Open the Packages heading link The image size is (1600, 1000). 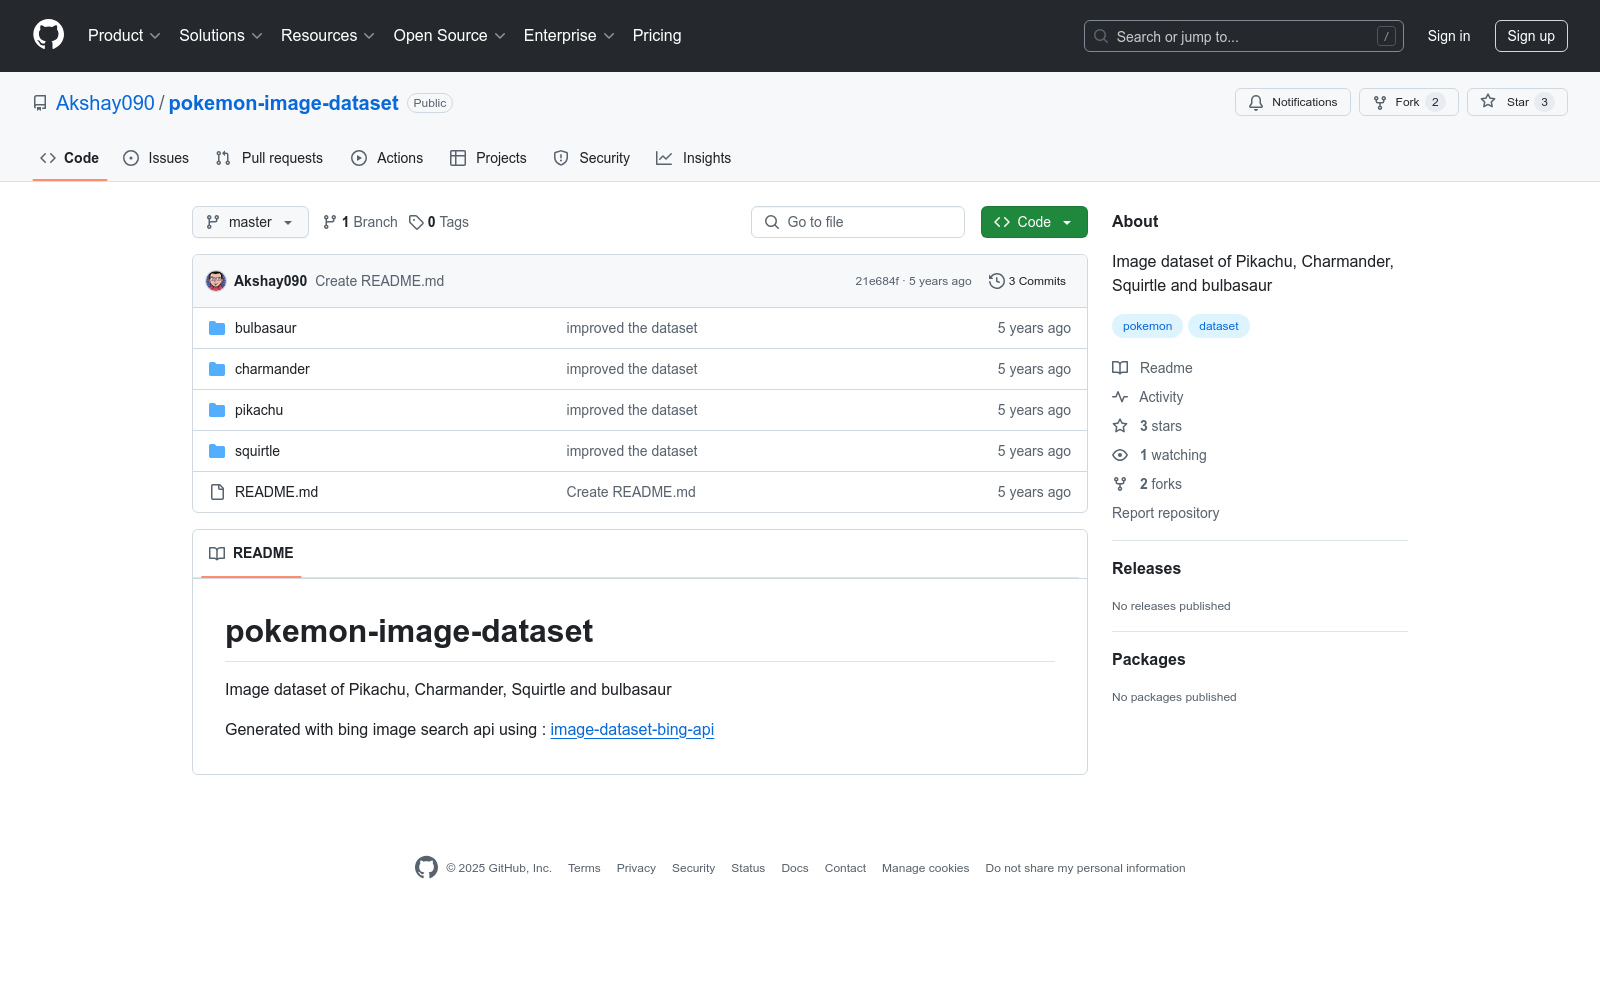tap(1148, 659)
